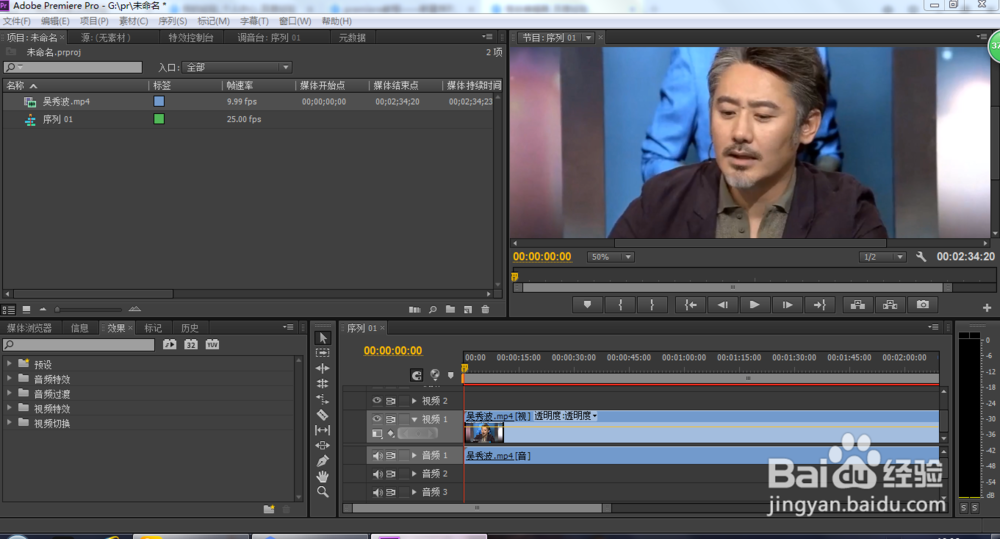Collapse the 视频 1 track

tap(415, 419)
